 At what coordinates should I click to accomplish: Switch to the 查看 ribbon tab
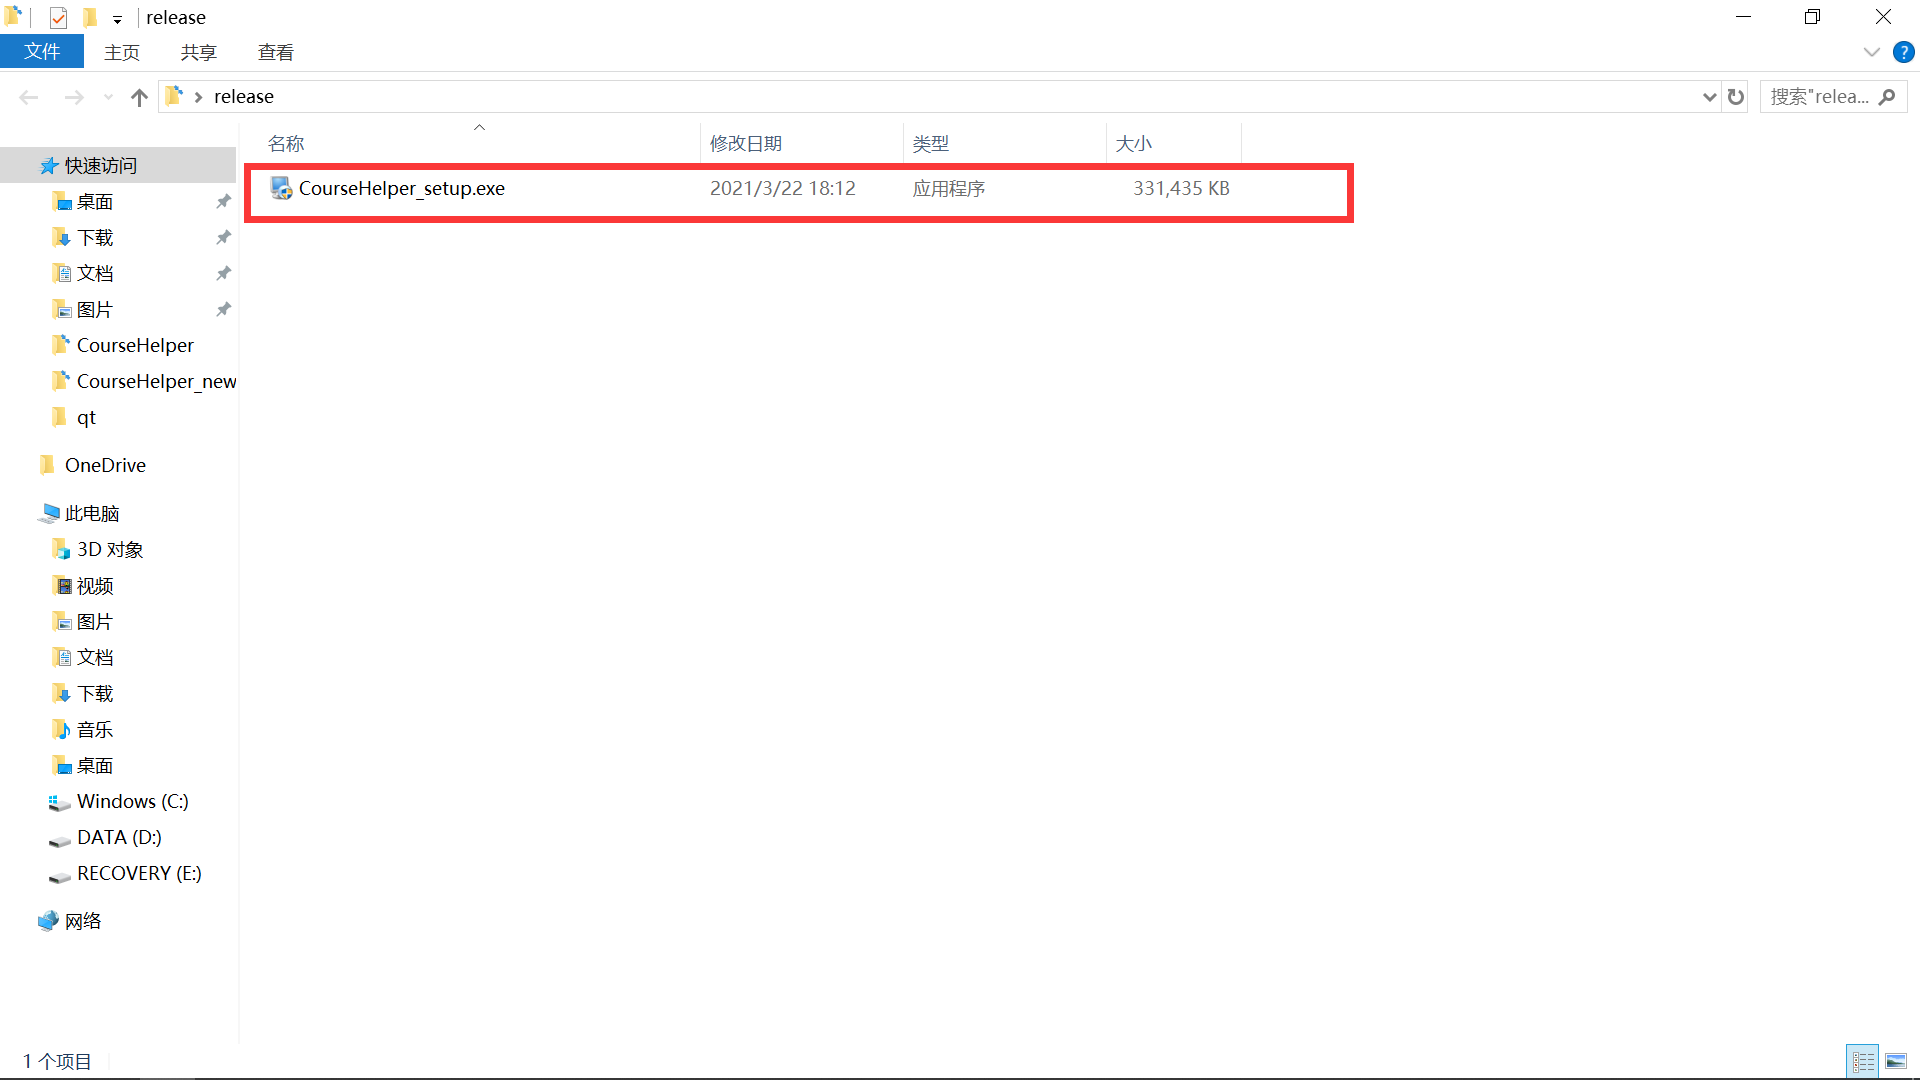tap(275, 52)
